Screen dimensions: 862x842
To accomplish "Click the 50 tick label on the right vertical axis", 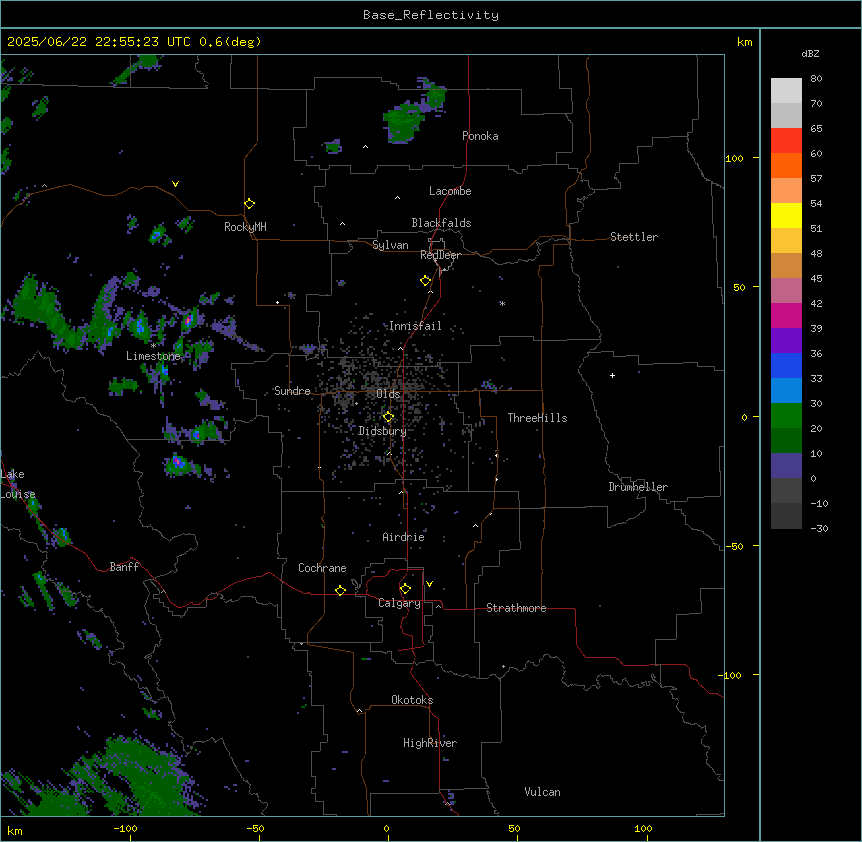I will [x=739, y=287].
